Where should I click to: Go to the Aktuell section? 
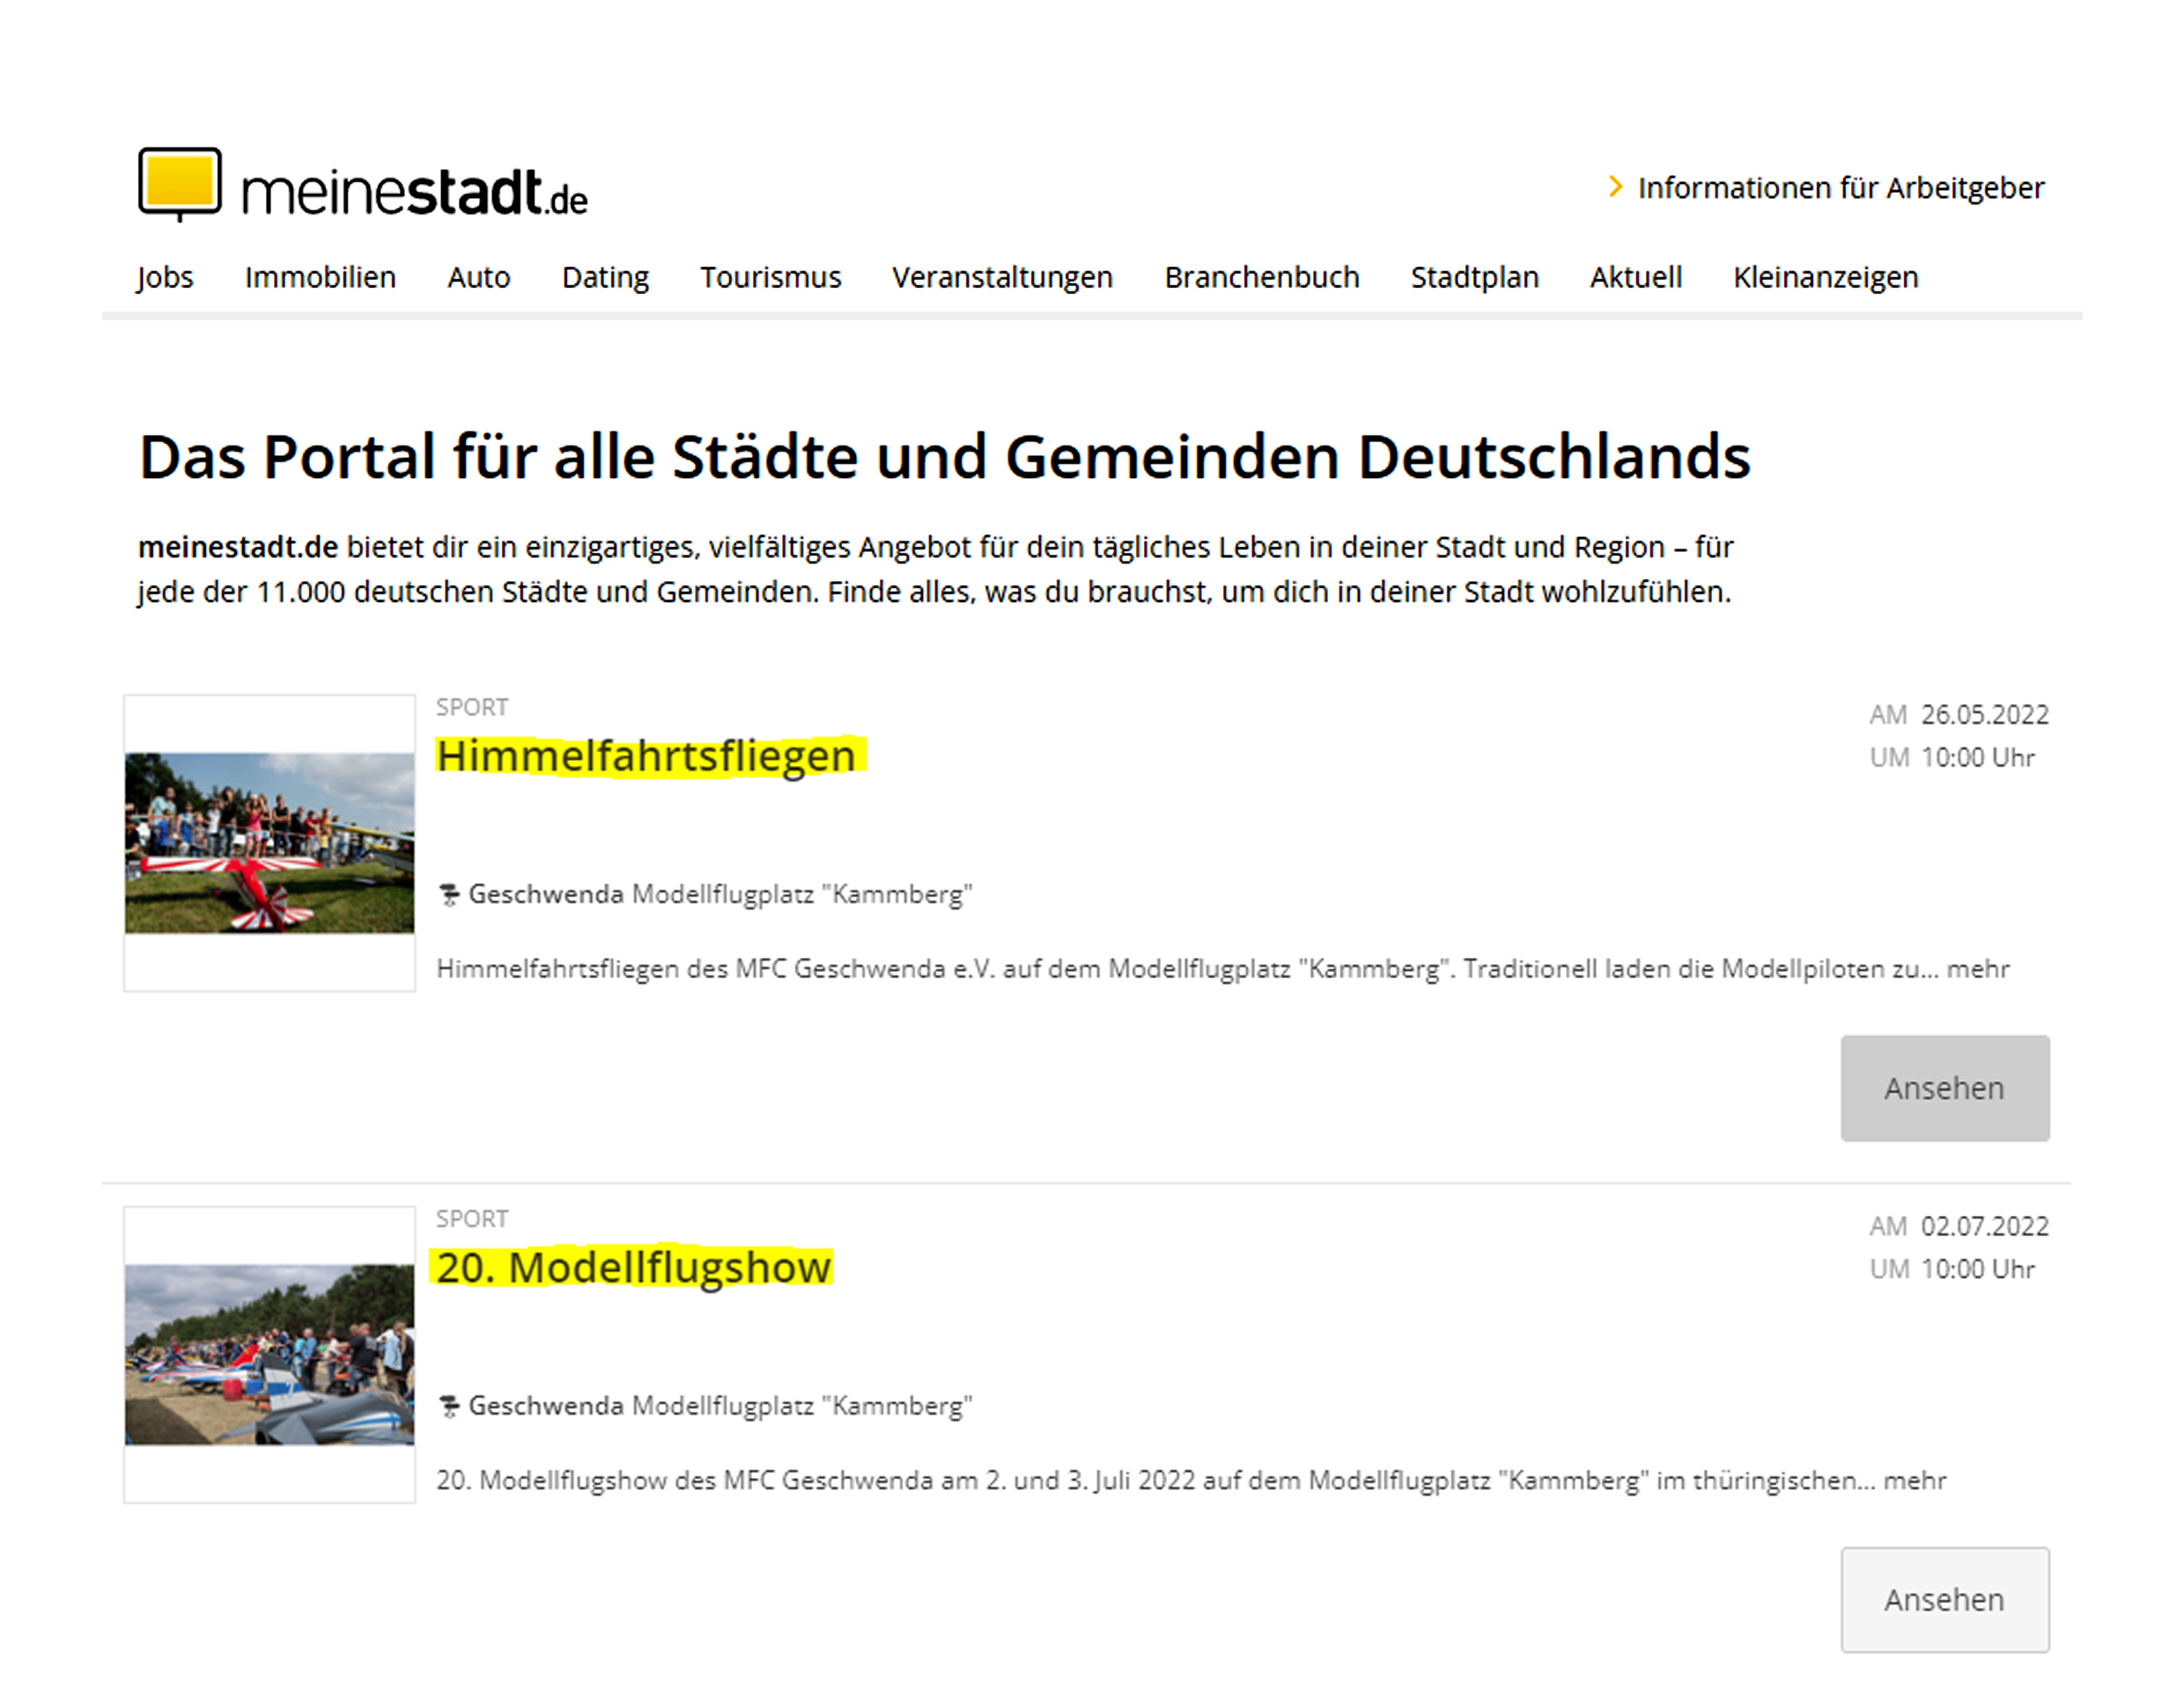[1636, 277]
